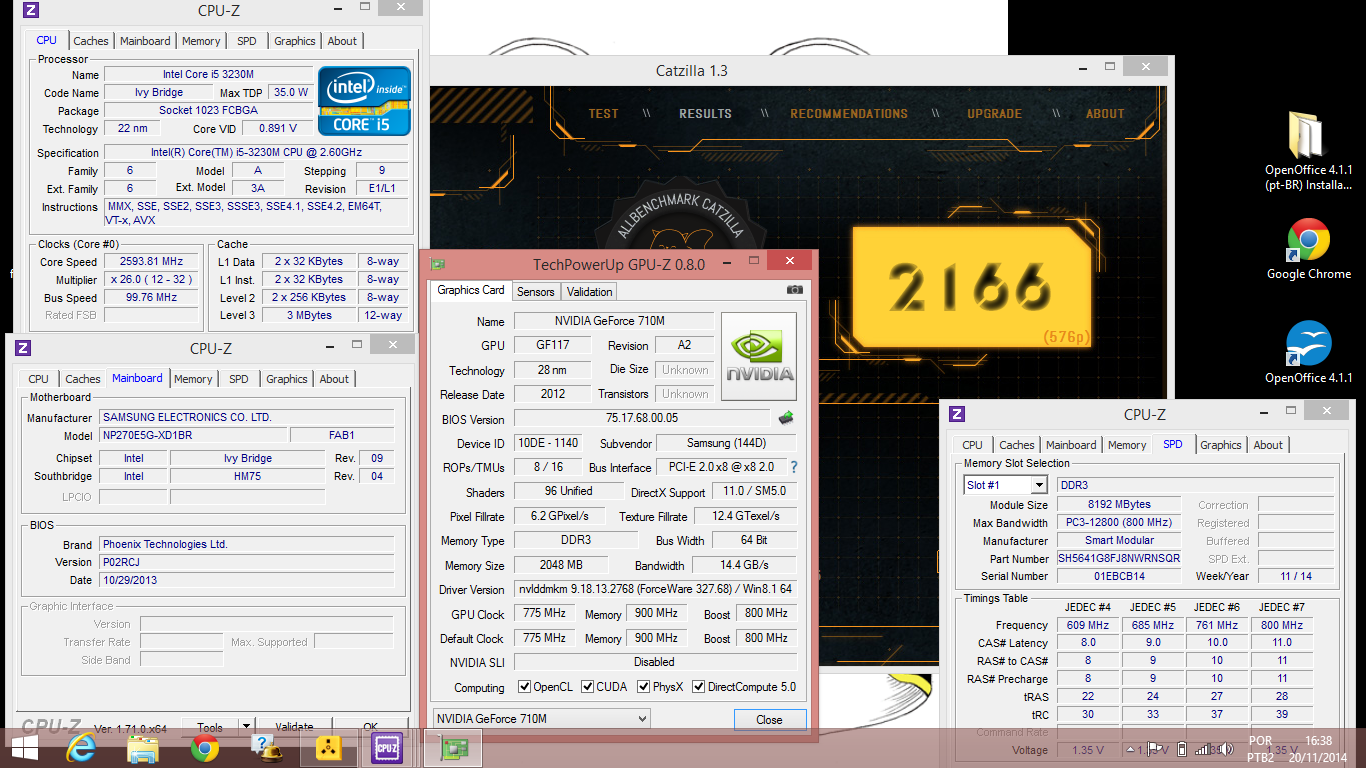Open the SPD tab in CPU-Z Mainboard window
This screenshot has width=1366, height=768.
(x=239, y=379)
